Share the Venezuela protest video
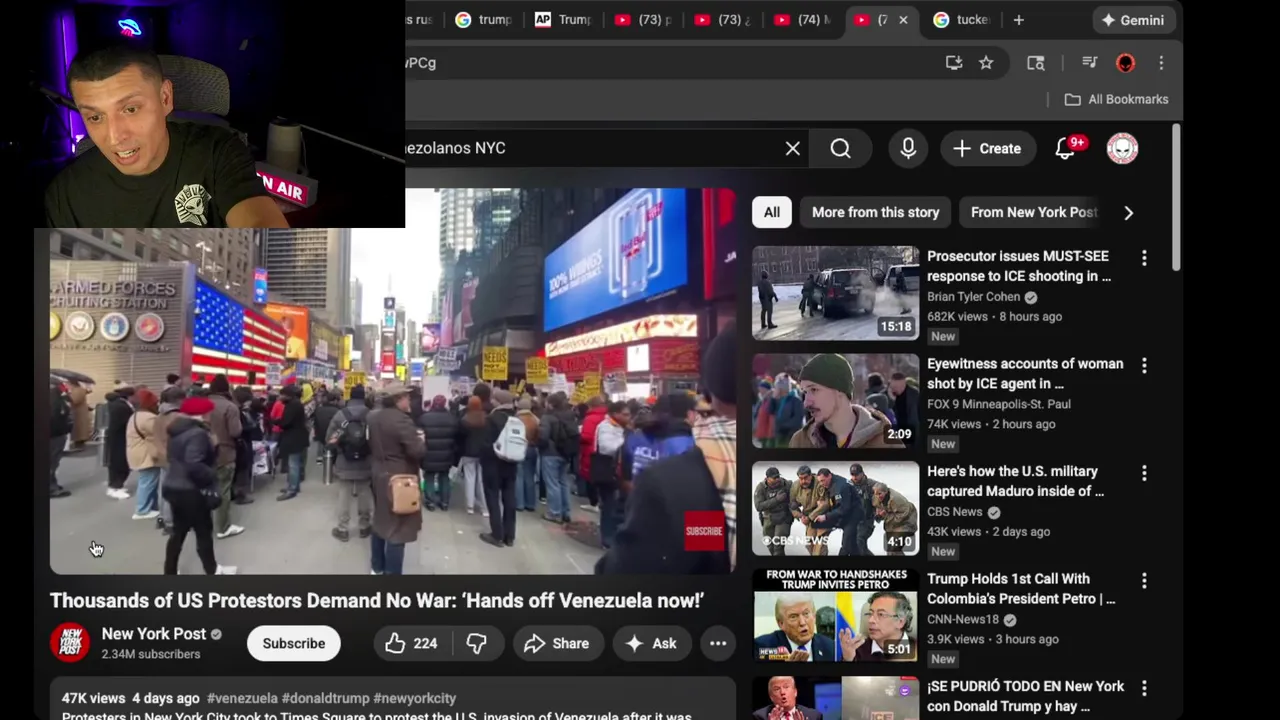1280x720 pixels. pos(556,643)
